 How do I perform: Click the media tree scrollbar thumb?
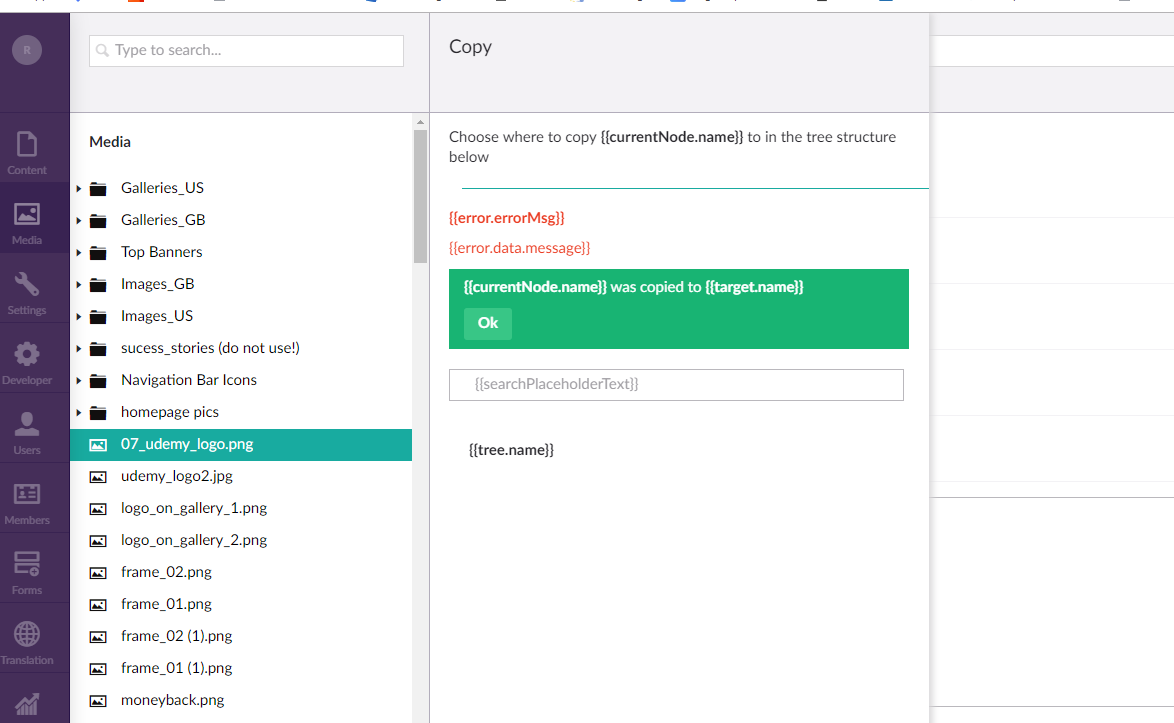(x=420, y=196)
